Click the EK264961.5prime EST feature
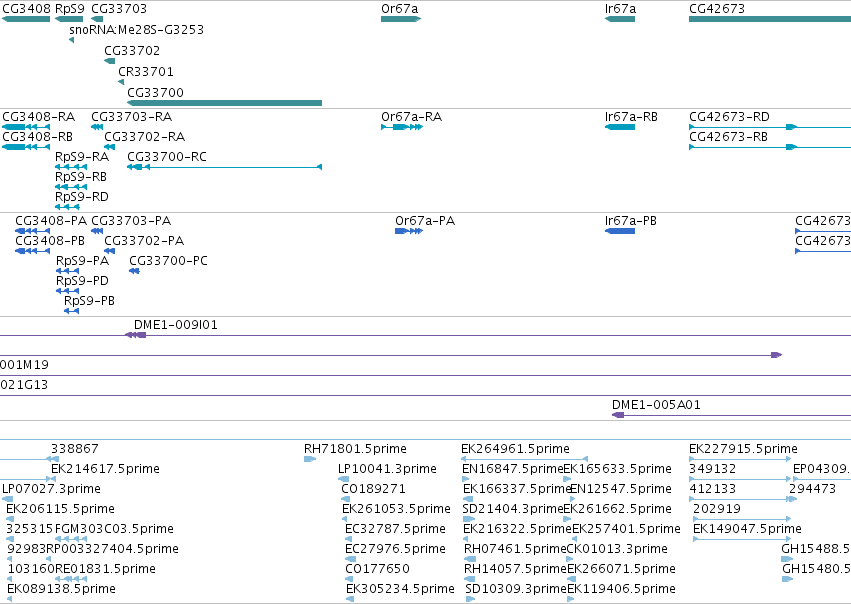 pyautogui.click(x=524, y=459)
